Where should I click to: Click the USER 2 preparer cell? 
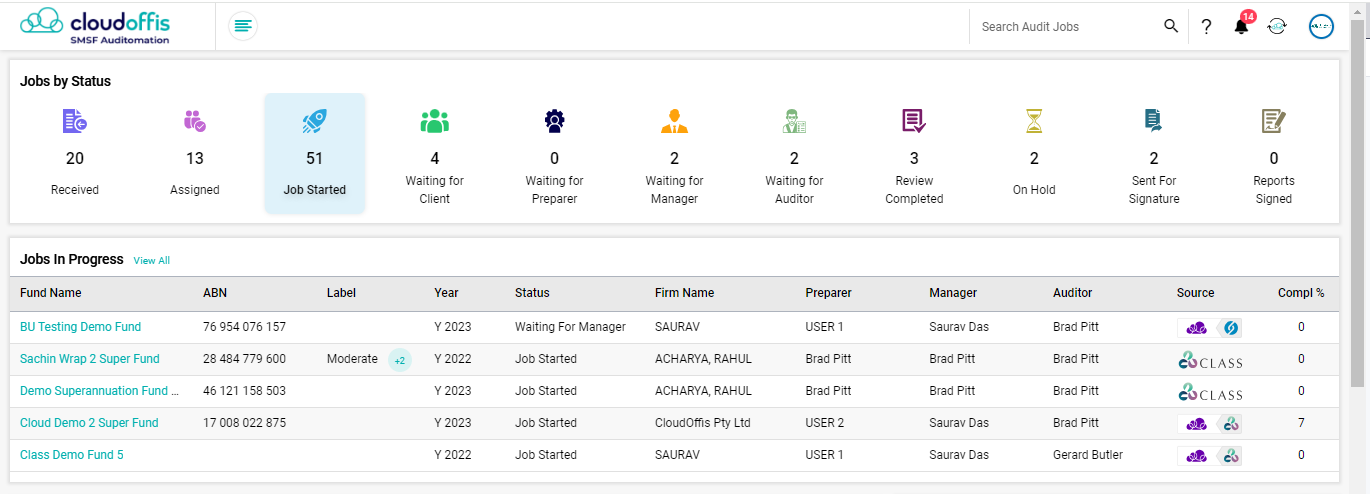tap(825, 423)
